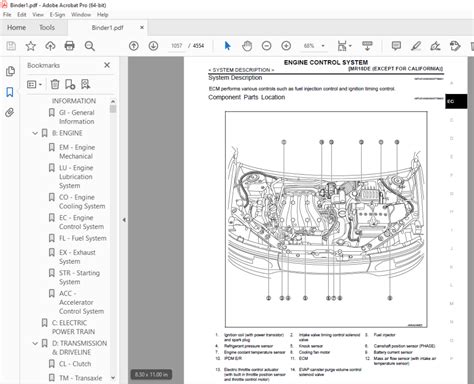Open ACC - Accelerator Control System bookmark

coord(81,302)
